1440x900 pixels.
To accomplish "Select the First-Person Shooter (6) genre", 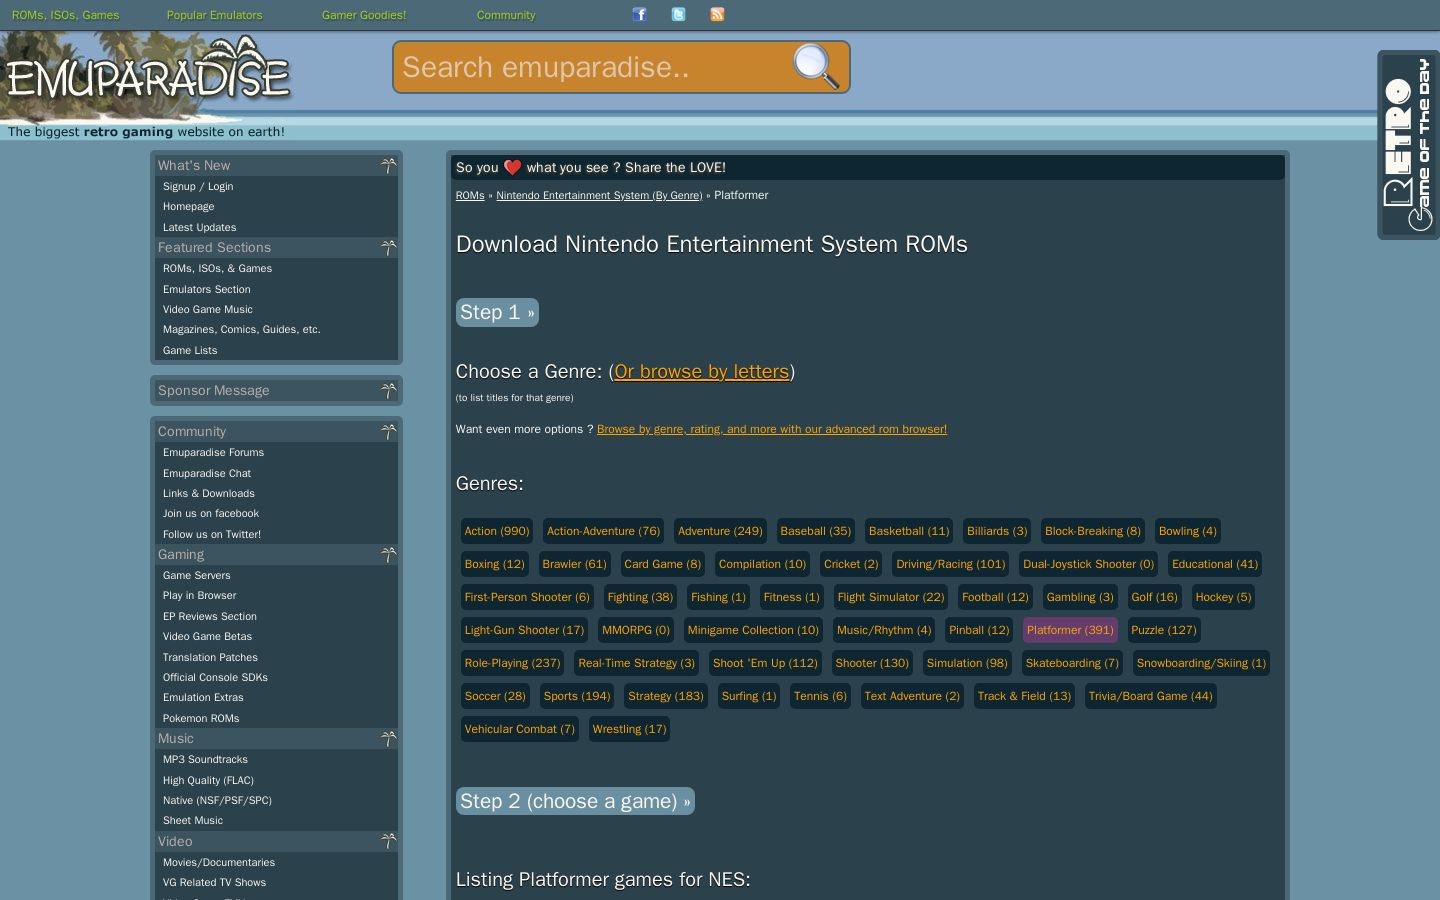I will click(527, 597).
